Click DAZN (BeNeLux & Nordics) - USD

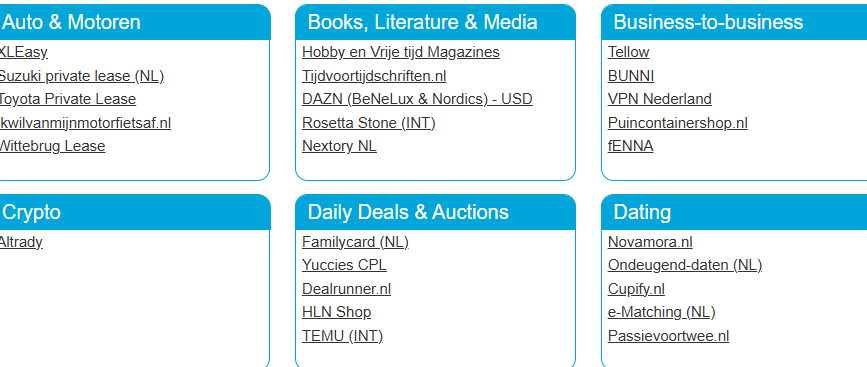click(x=417, y=99)
